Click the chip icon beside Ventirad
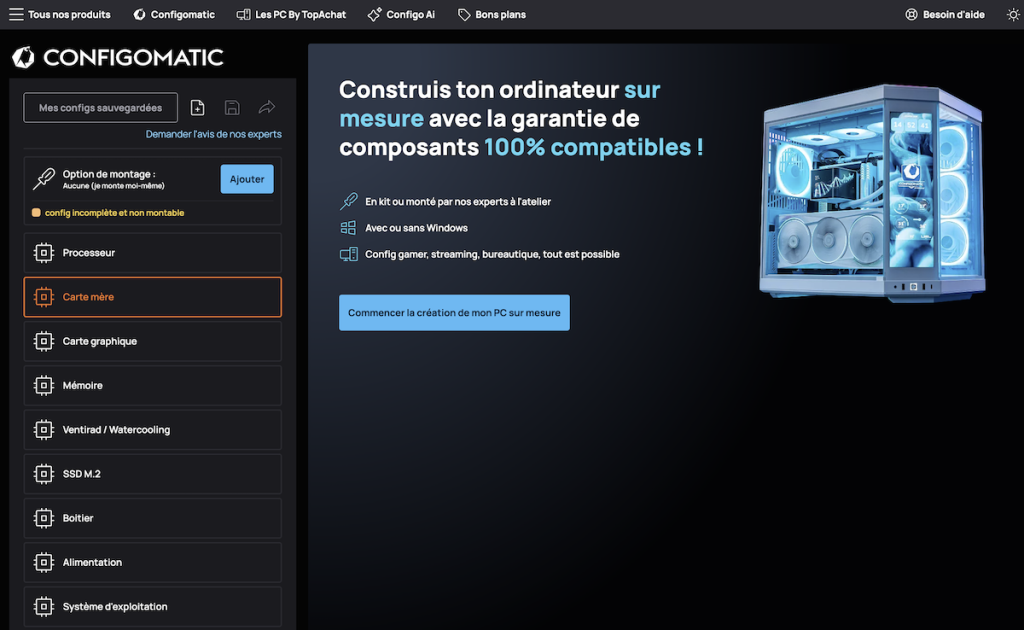 tap(44, 430)
